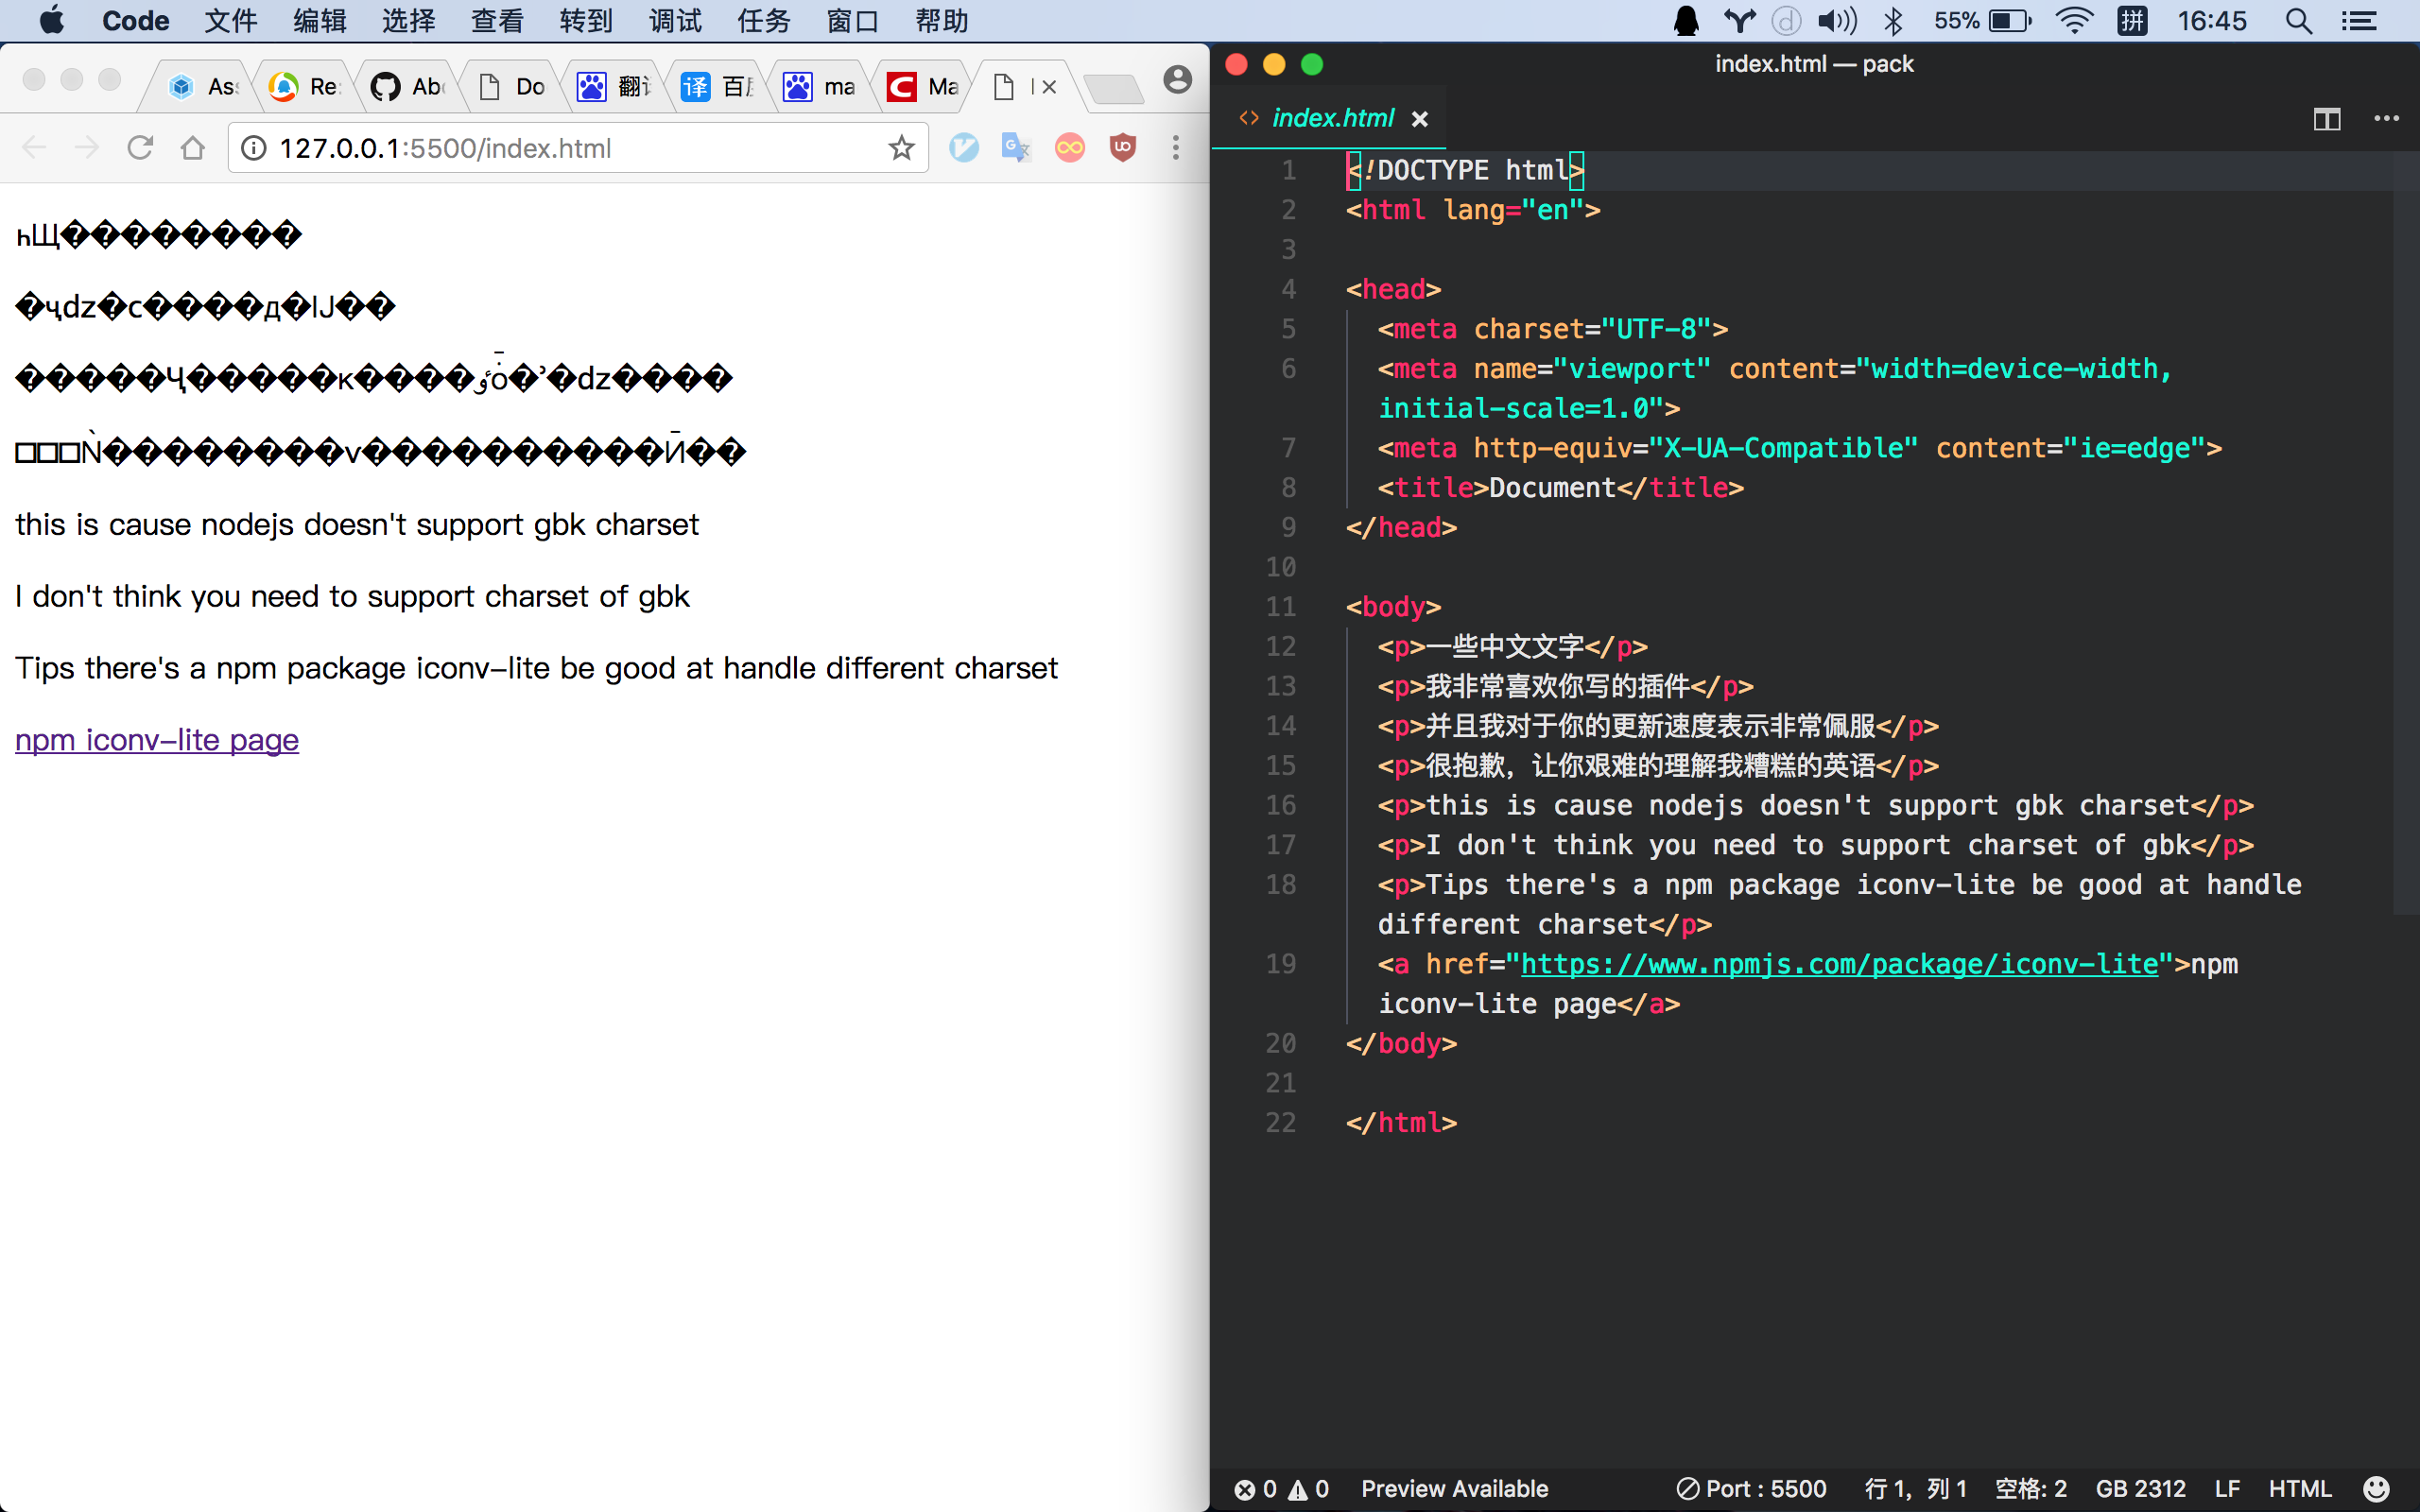Image resolution: width=2420 pixels, height=1512 pixels.
Task: Open the Code application menu
Action: click(x=135, y=20)
